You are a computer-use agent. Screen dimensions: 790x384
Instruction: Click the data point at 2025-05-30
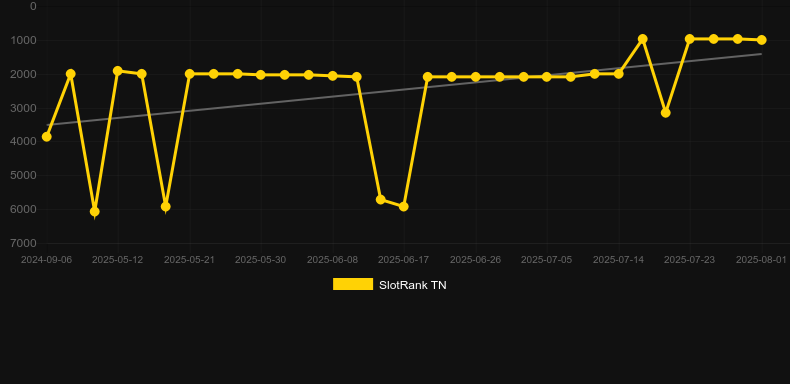261,75
